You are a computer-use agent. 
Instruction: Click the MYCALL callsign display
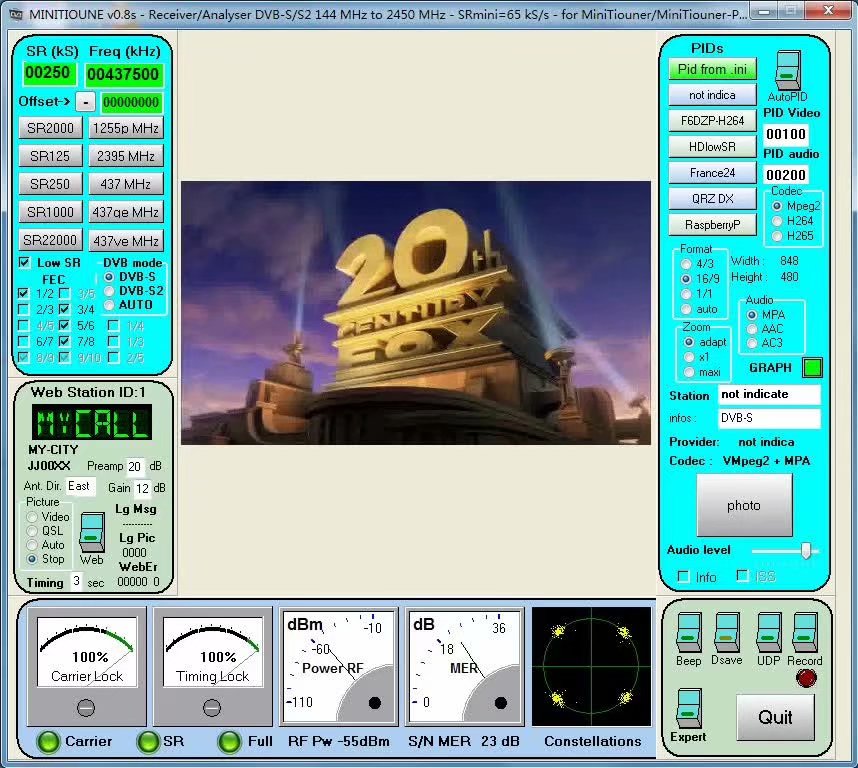pos(92,422)
